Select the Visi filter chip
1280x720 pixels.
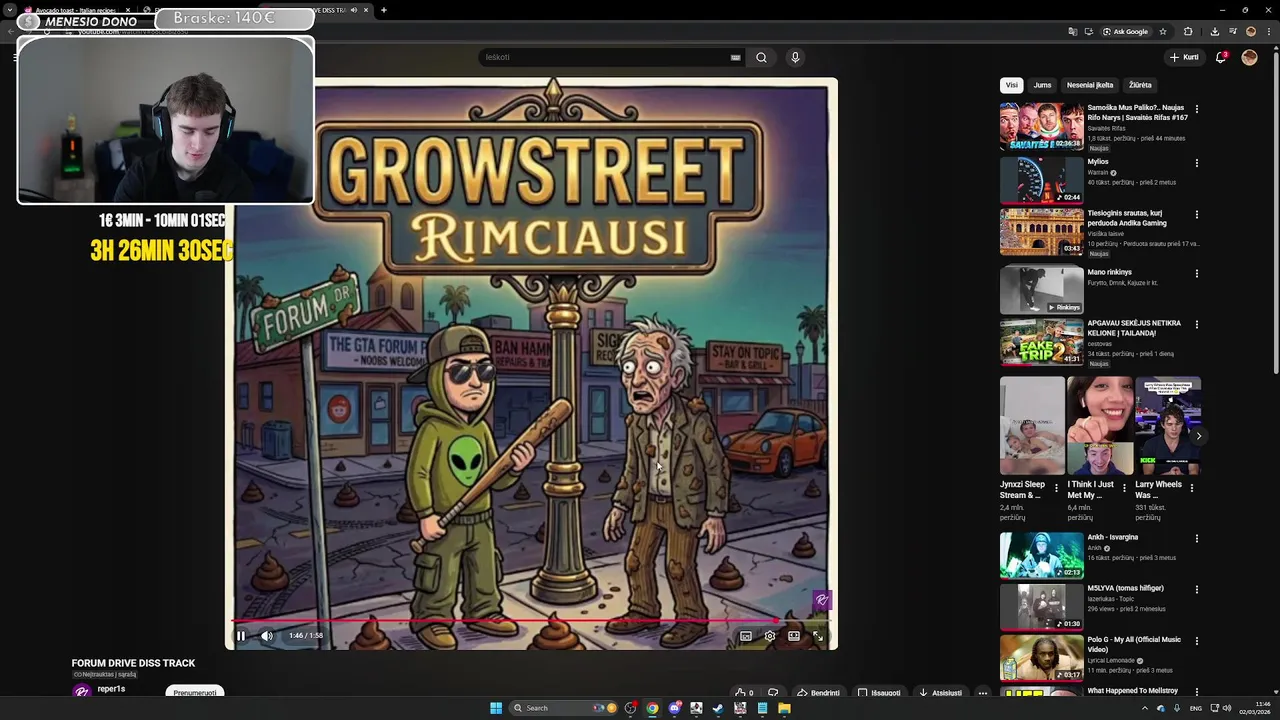[1011, 85]
